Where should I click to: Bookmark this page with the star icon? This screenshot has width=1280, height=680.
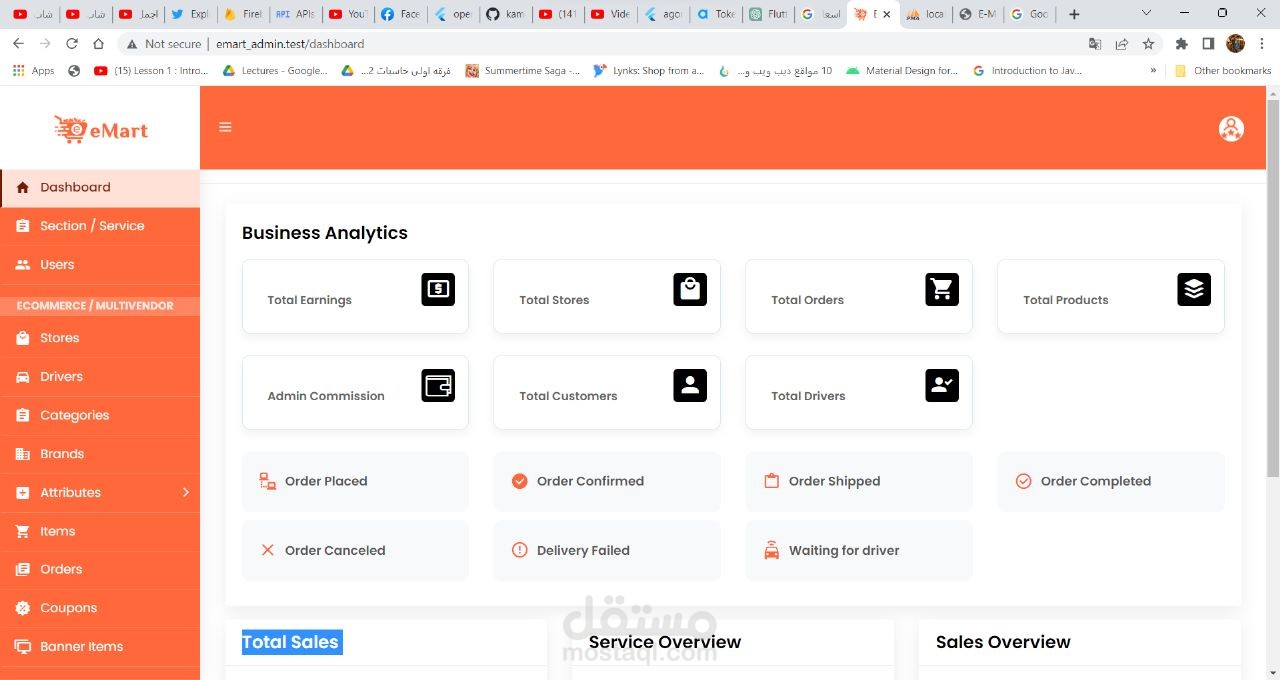(1149, 44)
